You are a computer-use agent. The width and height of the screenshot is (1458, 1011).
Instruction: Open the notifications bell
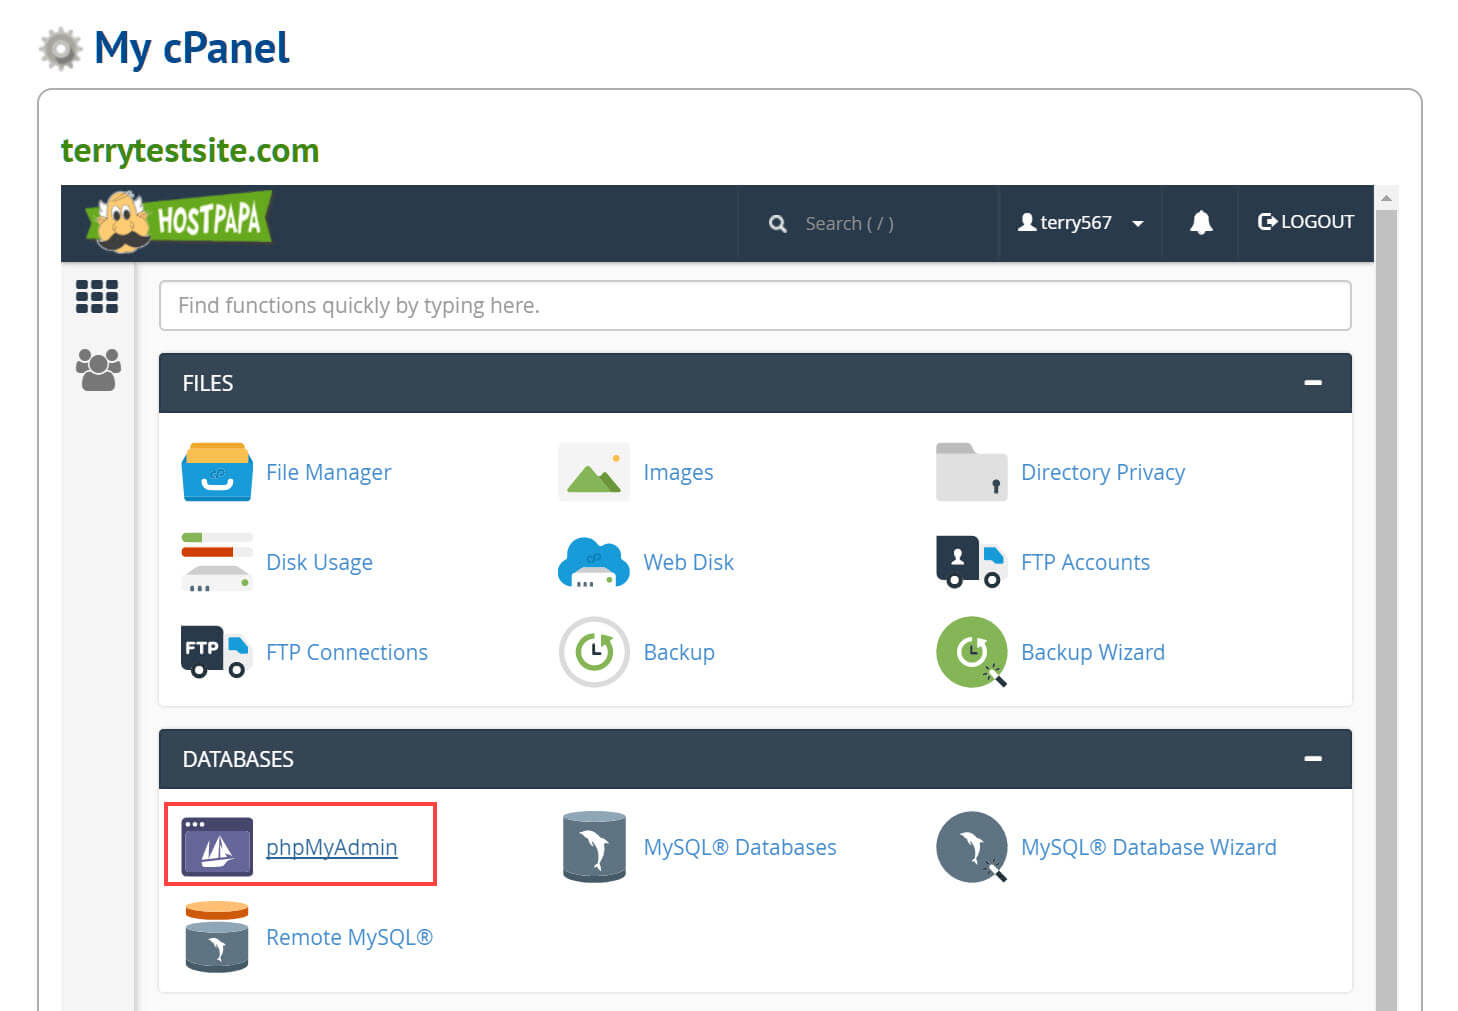[x=1201, y=222]
